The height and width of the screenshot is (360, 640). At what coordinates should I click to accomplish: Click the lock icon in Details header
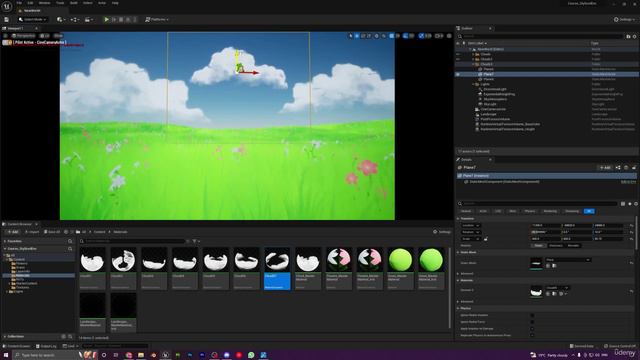click(x=634, y=168)
